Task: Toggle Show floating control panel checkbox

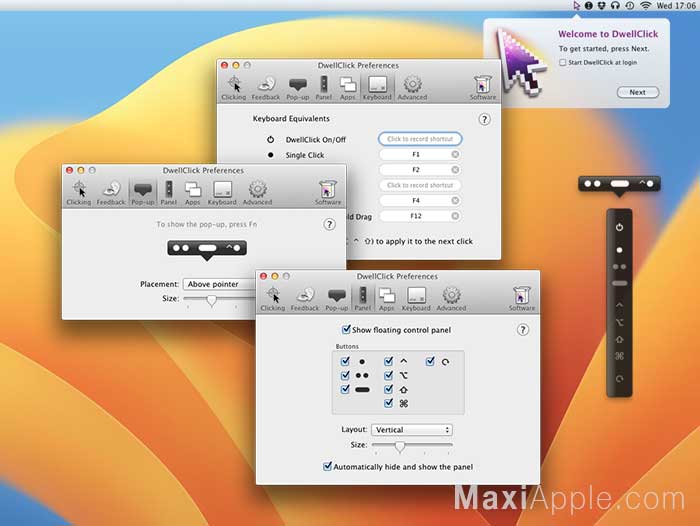Action: [346, 330]
